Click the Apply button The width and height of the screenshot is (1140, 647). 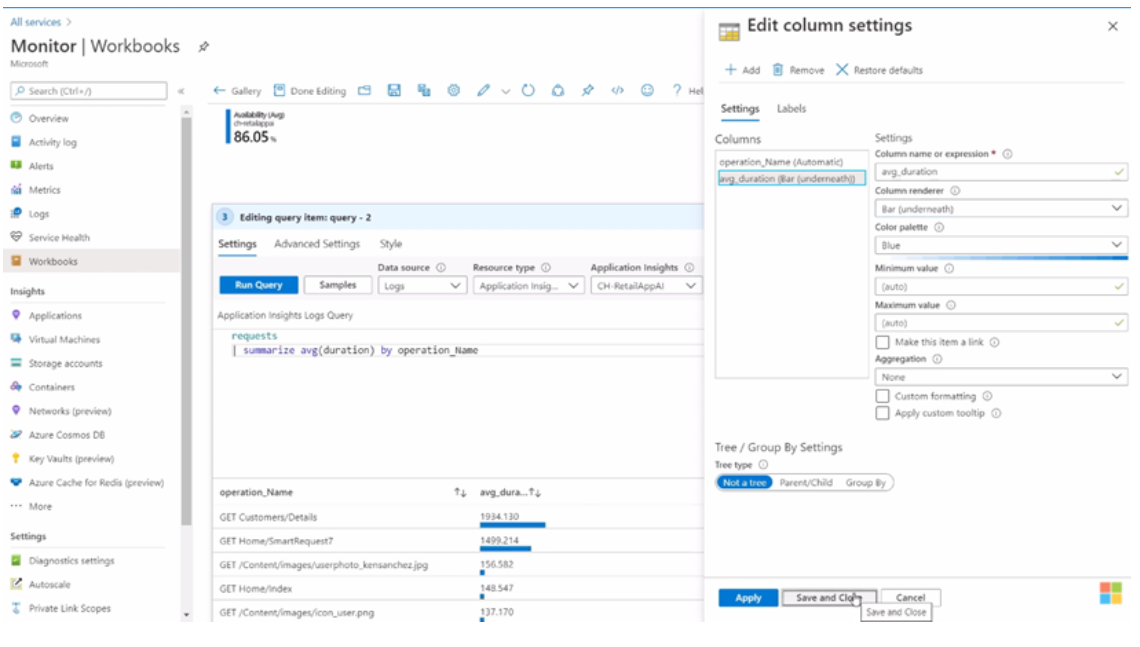[x=748, y=598]
